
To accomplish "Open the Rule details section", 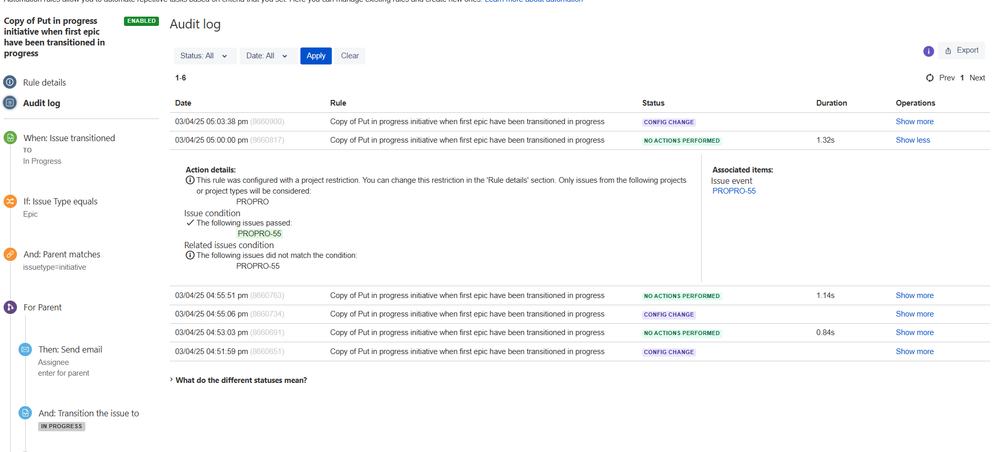I will 45,83.
